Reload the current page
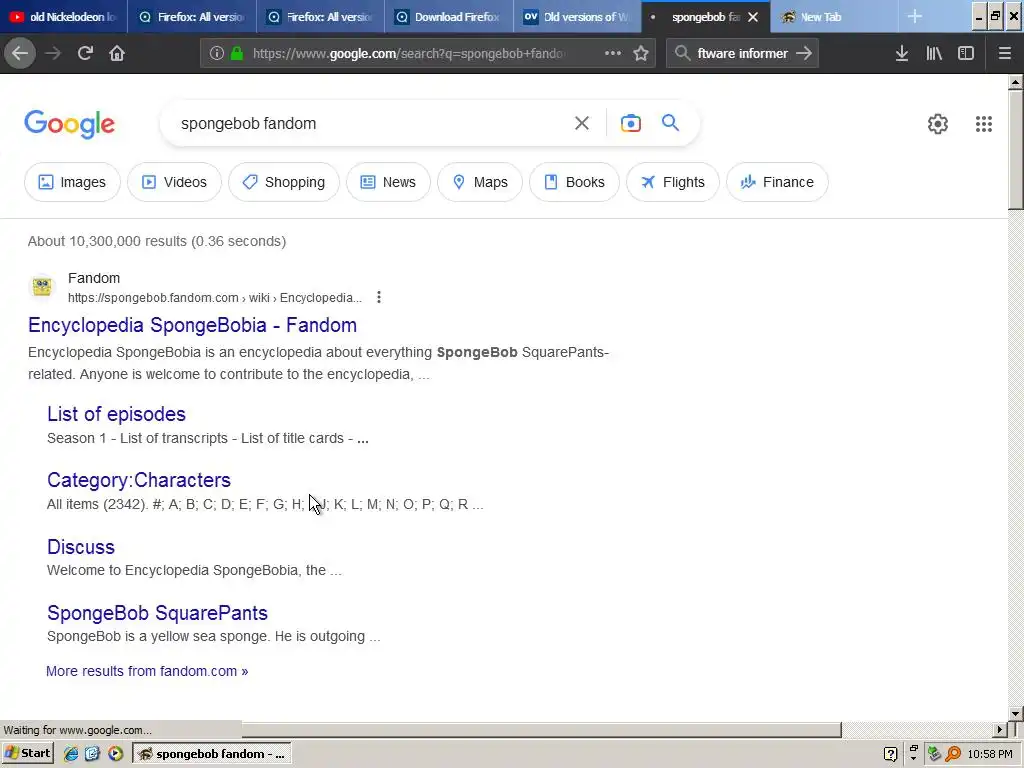This screenshot has width=1024, height=768. (85, 53)
